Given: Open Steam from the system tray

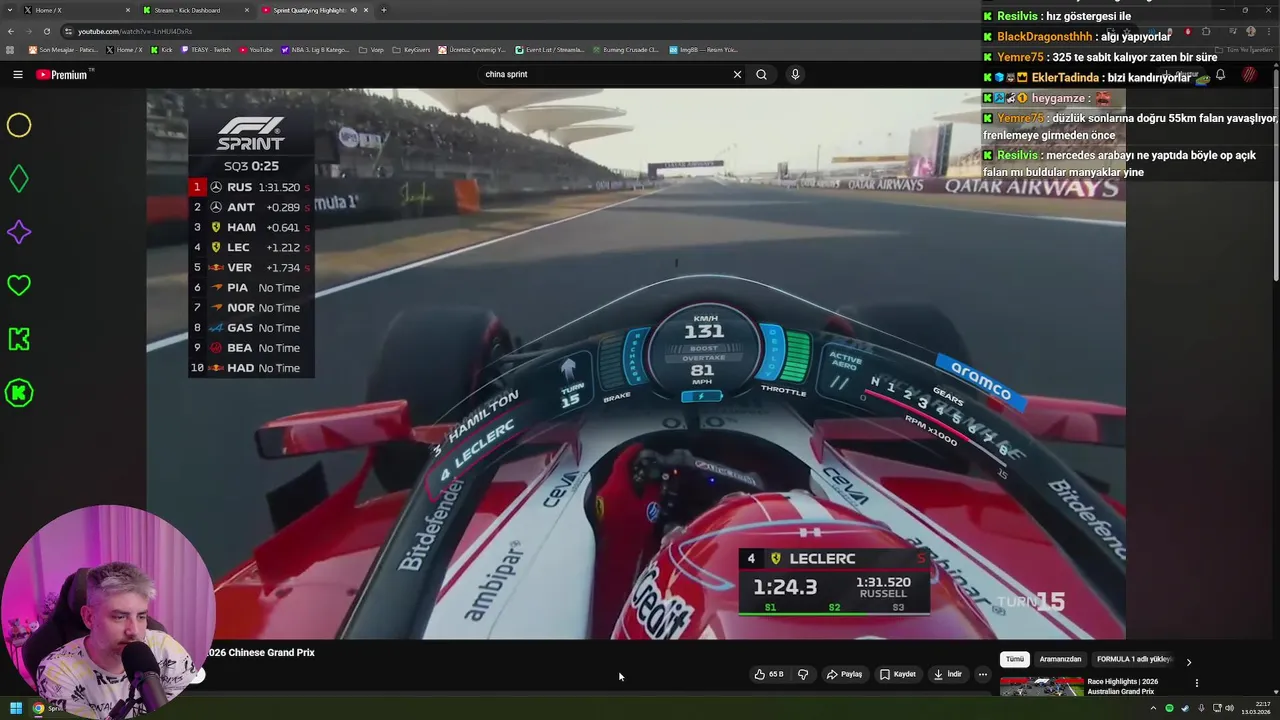Looking at the screenshot, I should point(1185,708).
